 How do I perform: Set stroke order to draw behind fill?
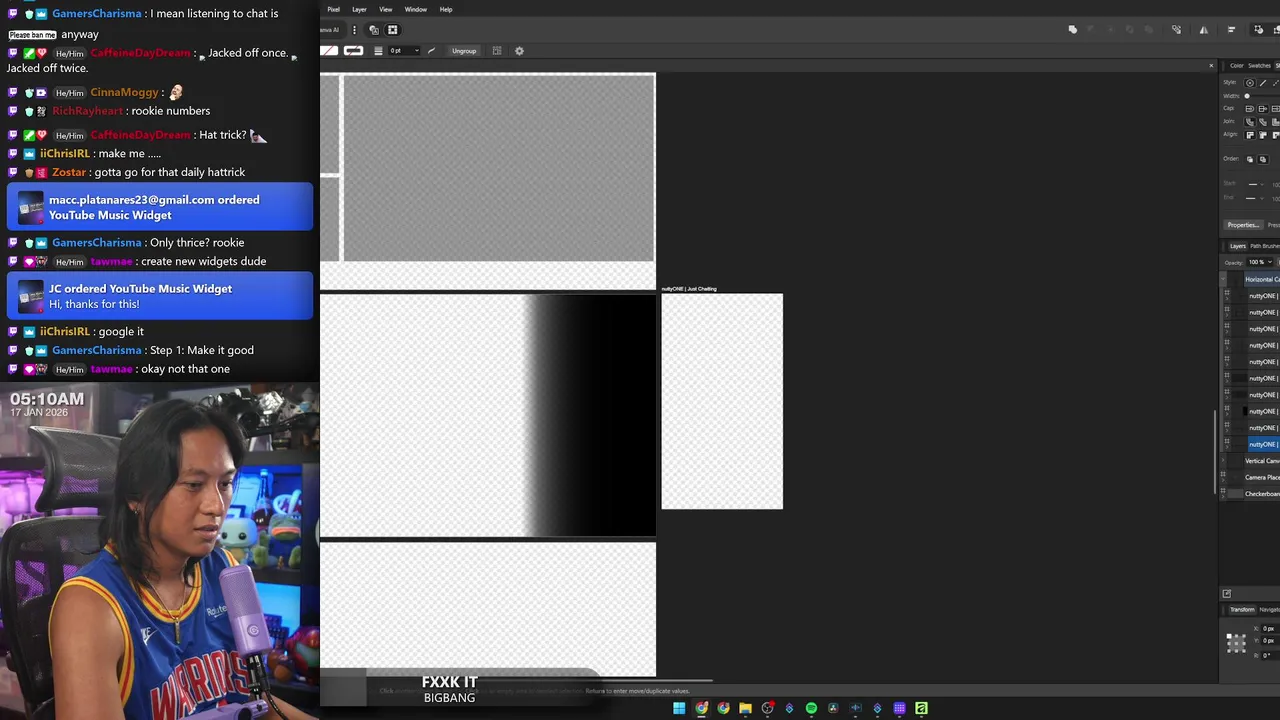pos(1249,159)
